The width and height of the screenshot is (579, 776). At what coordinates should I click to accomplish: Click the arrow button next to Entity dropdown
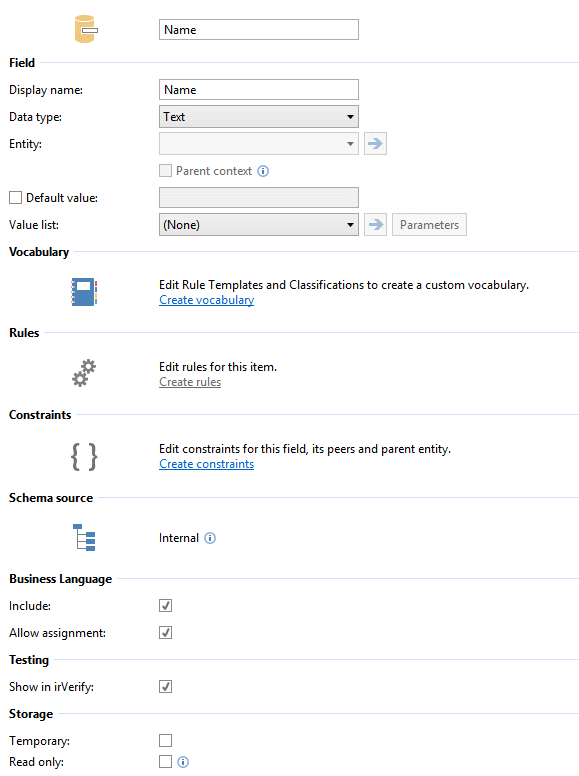[375, 144]
